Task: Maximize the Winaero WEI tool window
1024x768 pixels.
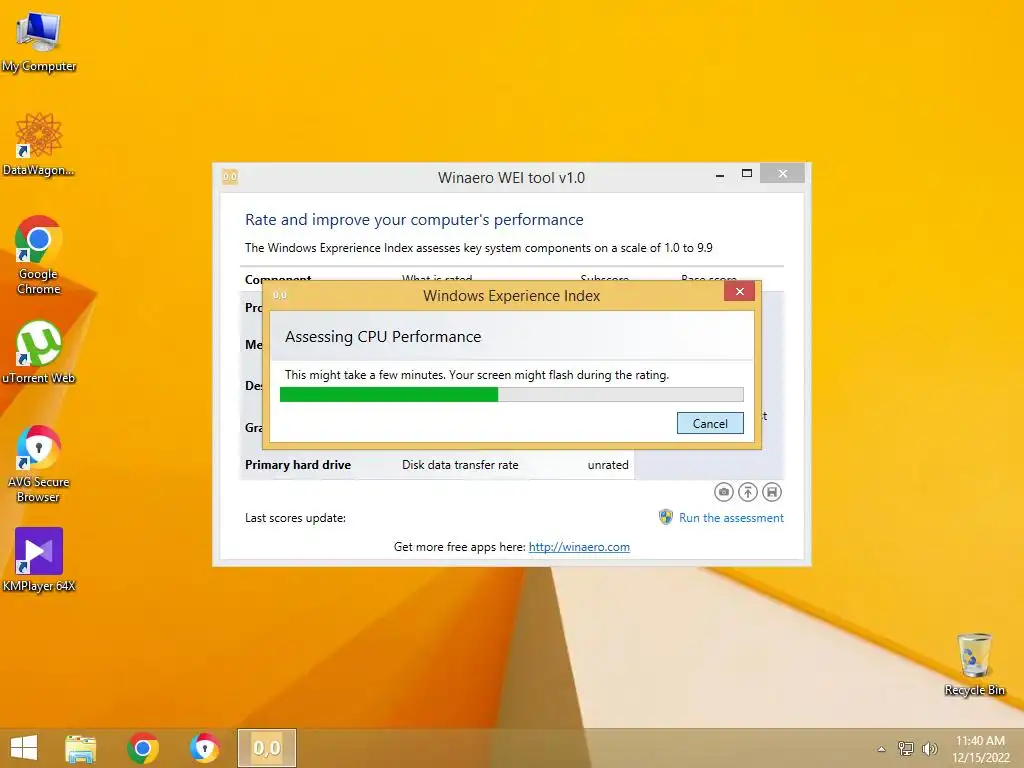Action: pos(747,173)
